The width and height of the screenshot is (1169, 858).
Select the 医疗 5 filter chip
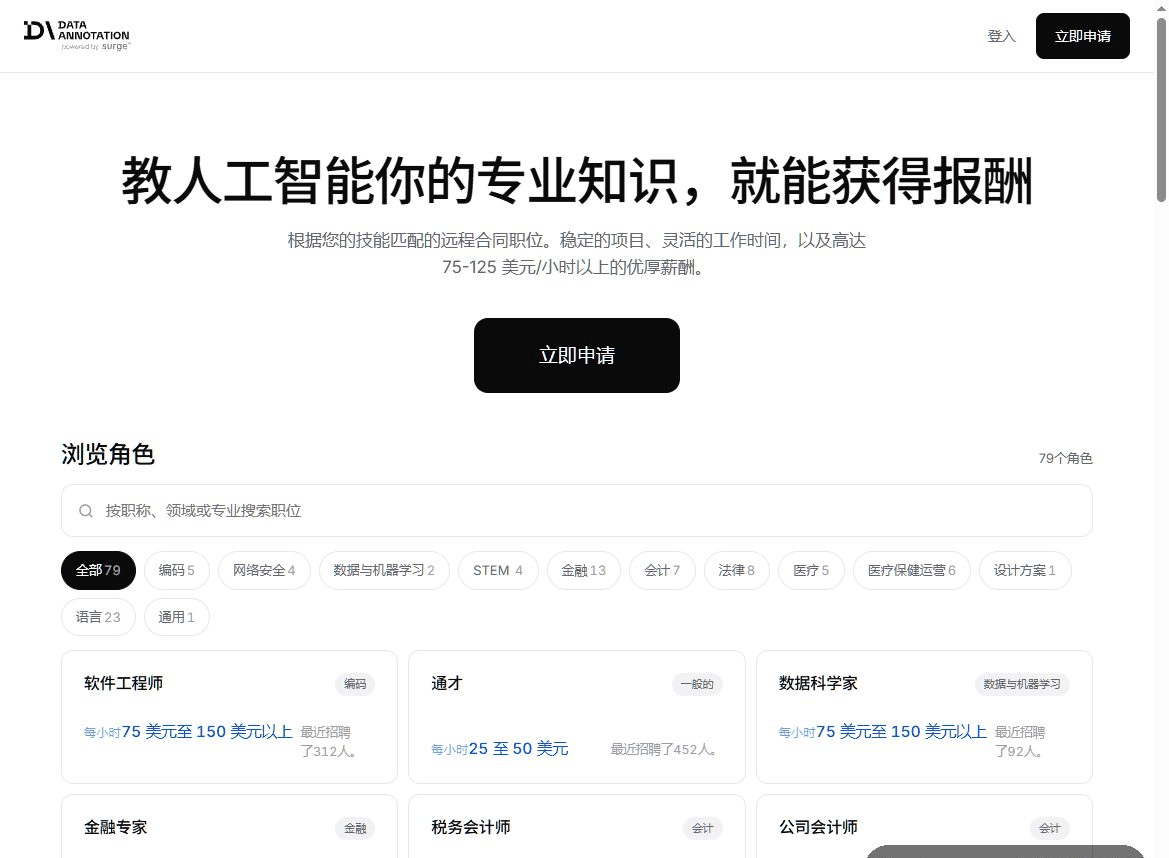click(x=811, y=570)
